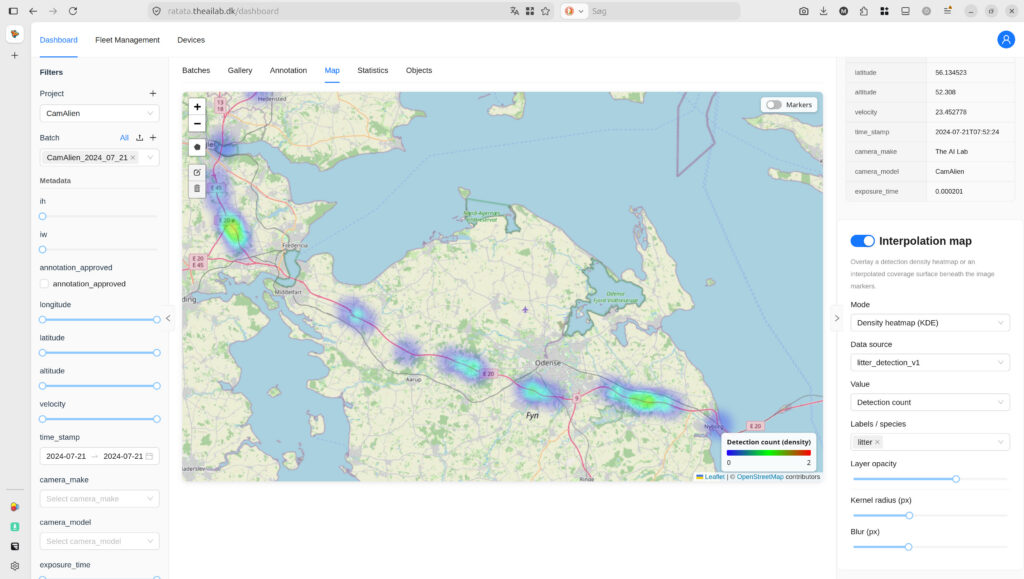
Task: Open the camera_make select dropdown
Action: [x=99, y=499]
